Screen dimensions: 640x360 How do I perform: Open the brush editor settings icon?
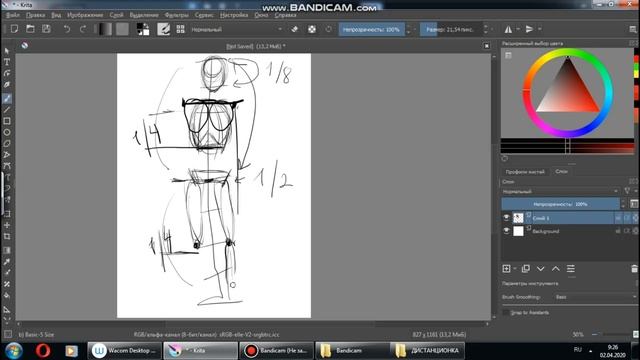(x=163, y=29)
